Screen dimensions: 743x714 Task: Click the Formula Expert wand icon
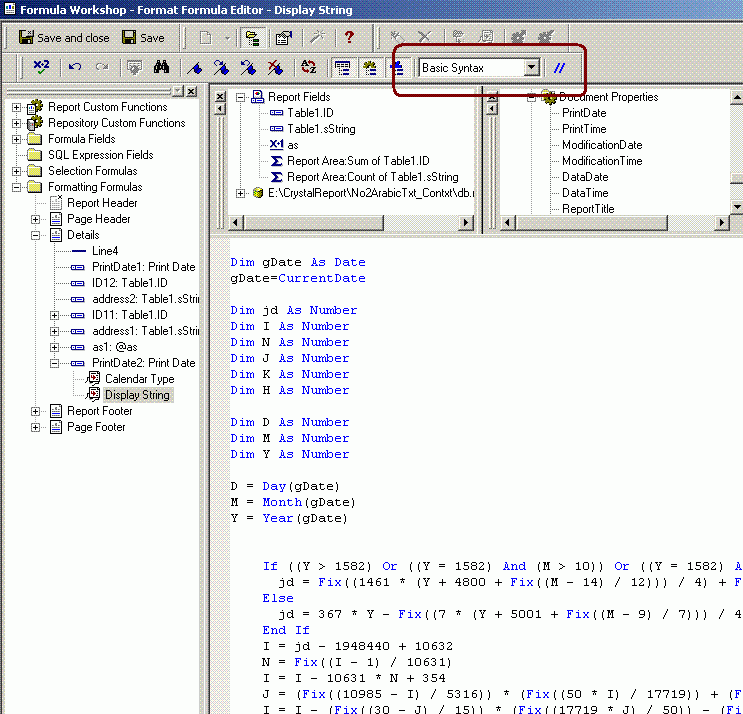pyautogui.click(x=317, y=37)
